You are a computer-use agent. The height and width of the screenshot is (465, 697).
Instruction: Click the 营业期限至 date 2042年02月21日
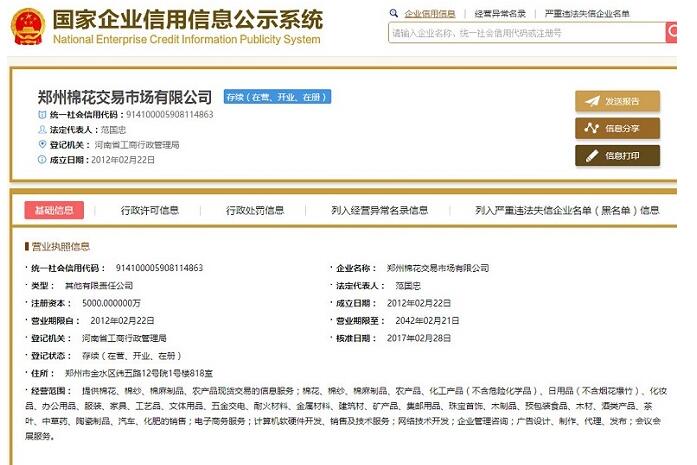[x=427, y=321]
